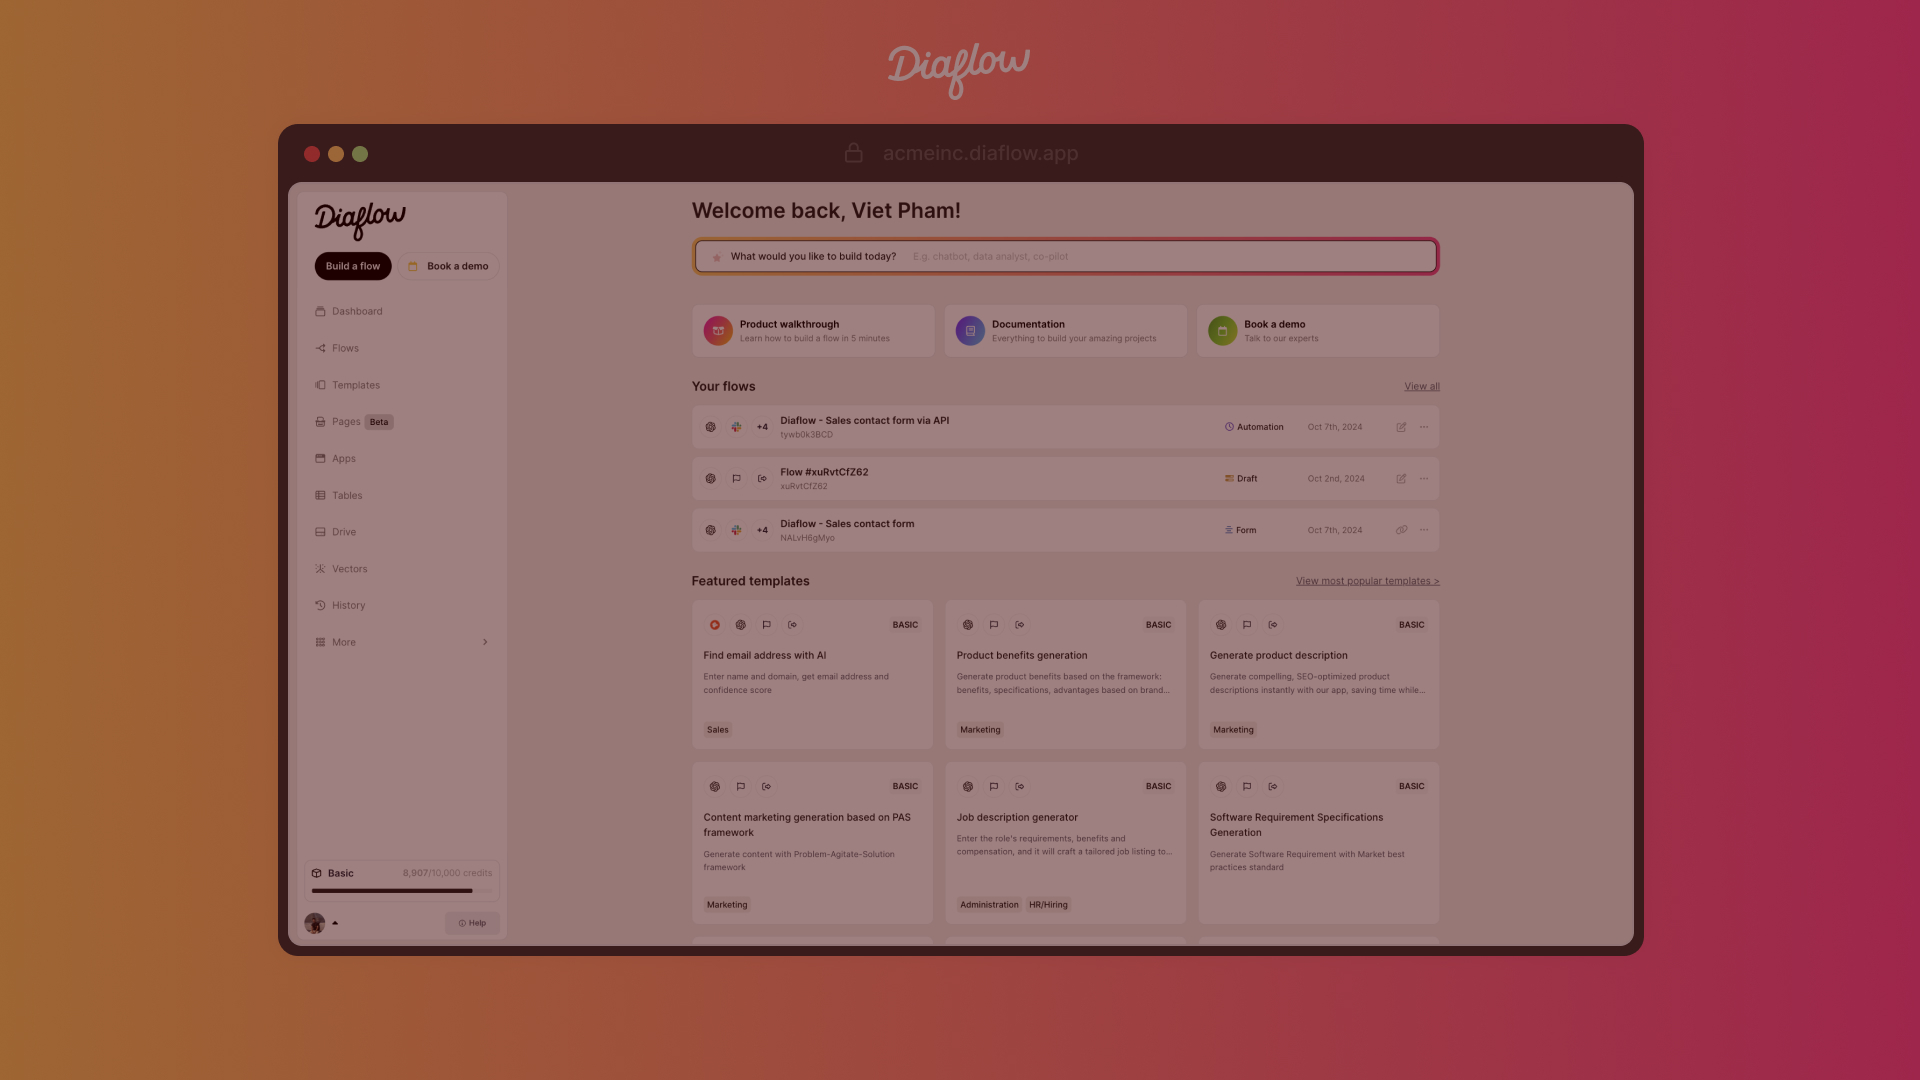This screenshot has height=1080, width=1920.
Task: Click the Build a flow button
Action: coord(352,266)
